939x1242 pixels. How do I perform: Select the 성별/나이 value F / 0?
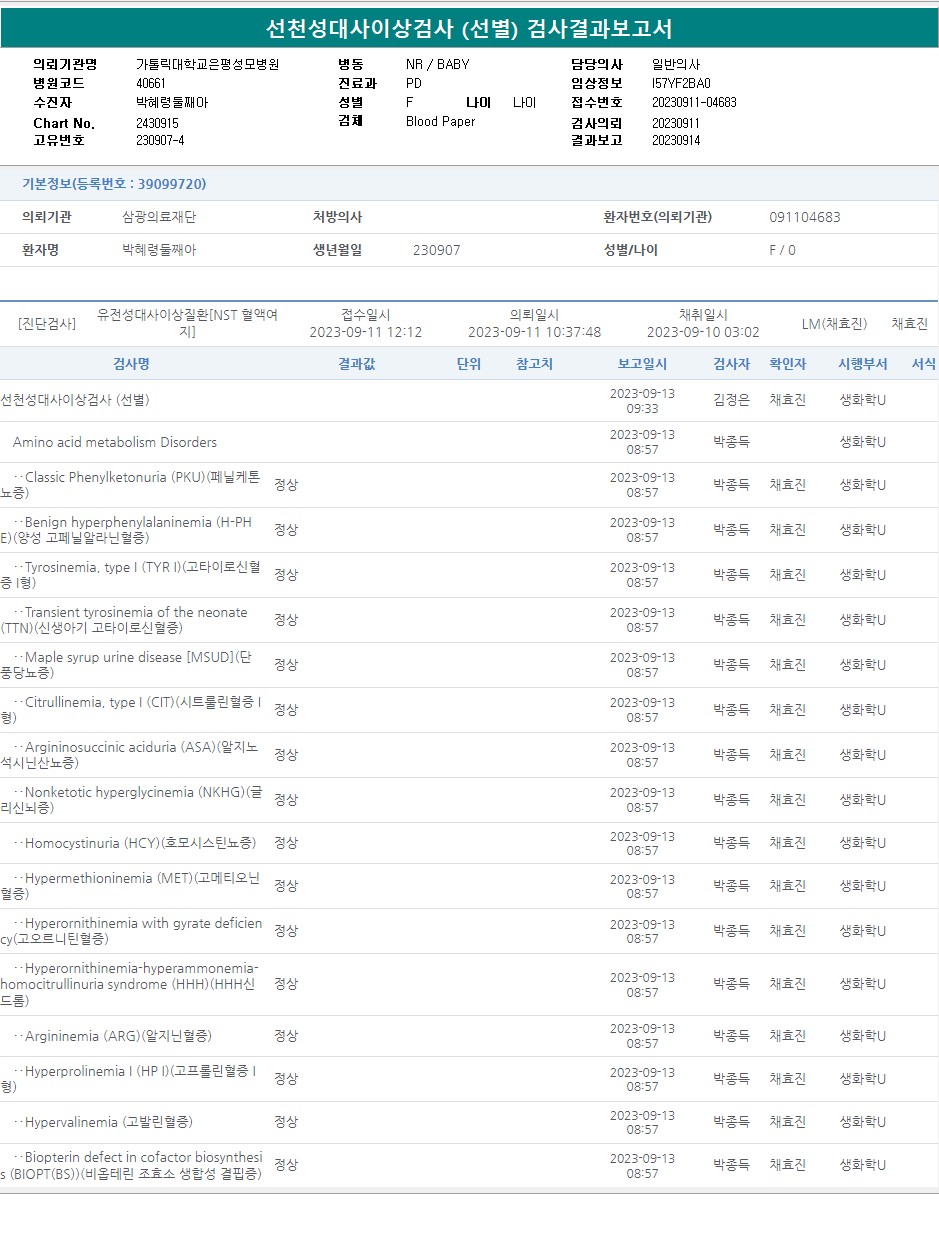pos(782,250)
